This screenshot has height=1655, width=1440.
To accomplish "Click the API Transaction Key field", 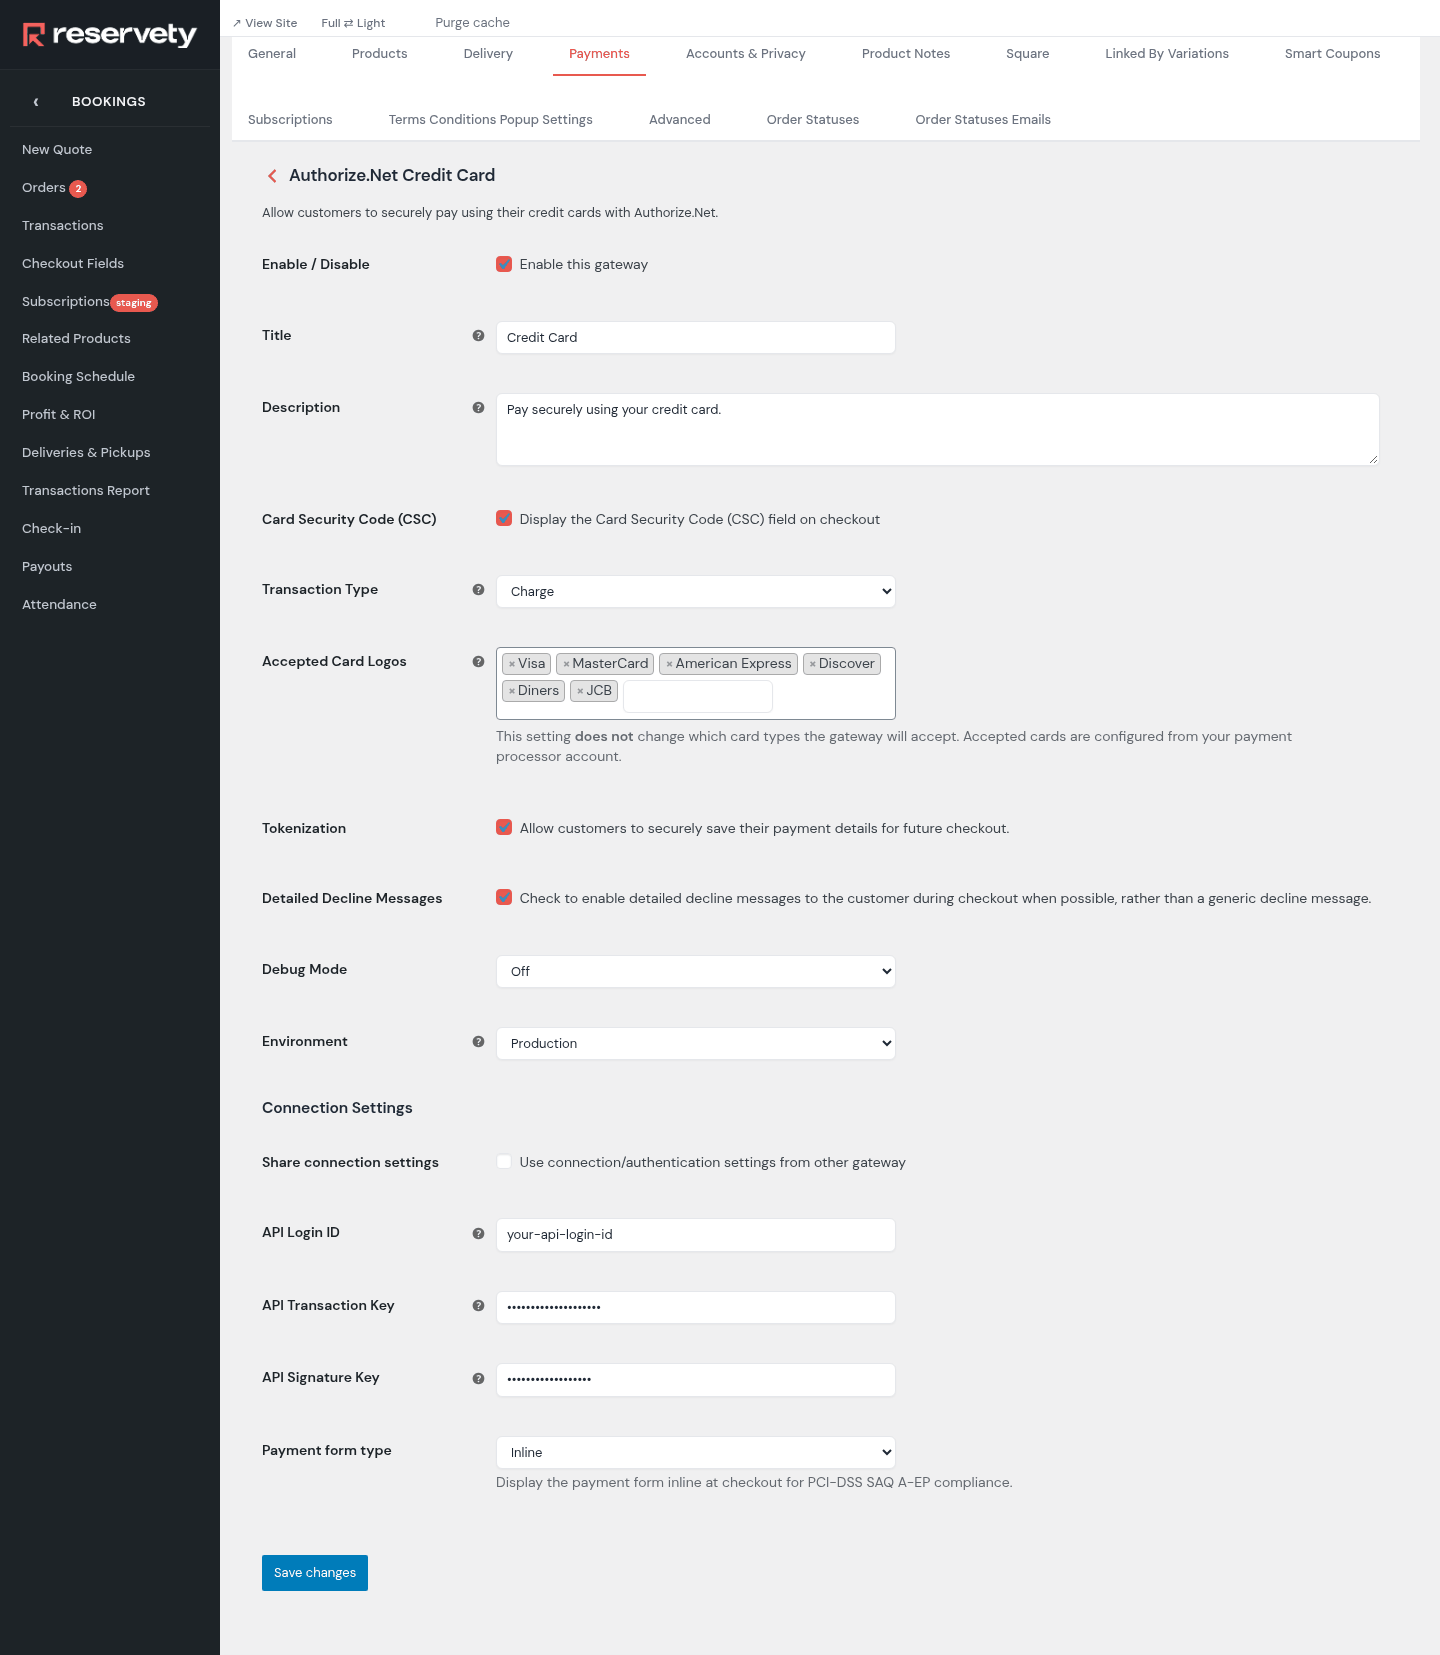I will point(696,1307).
